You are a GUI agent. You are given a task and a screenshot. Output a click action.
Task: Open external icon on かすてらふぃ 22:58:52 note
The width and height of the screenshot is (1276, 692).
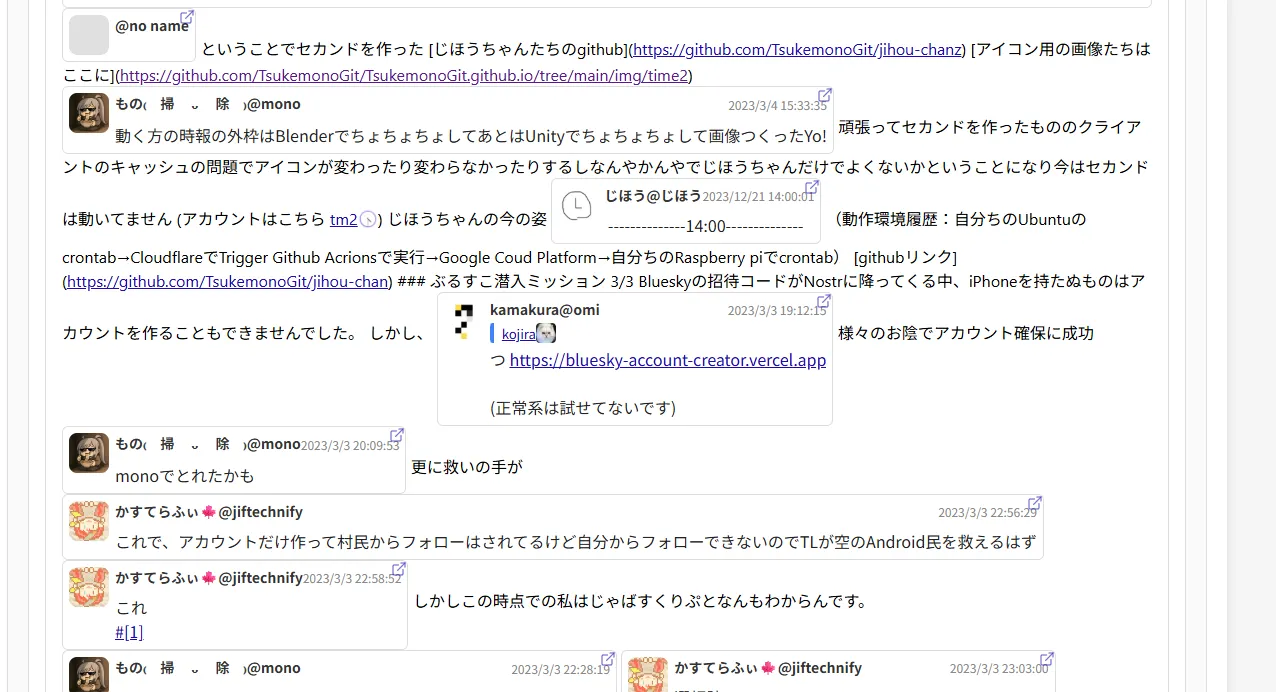[399, 569]
